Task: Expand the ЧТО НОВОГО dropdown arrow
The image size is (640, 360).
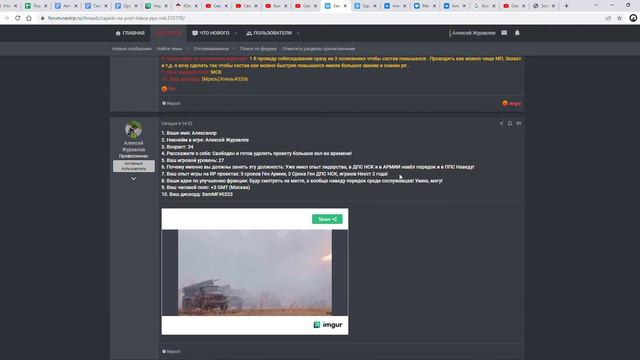Action: point(236,33)
